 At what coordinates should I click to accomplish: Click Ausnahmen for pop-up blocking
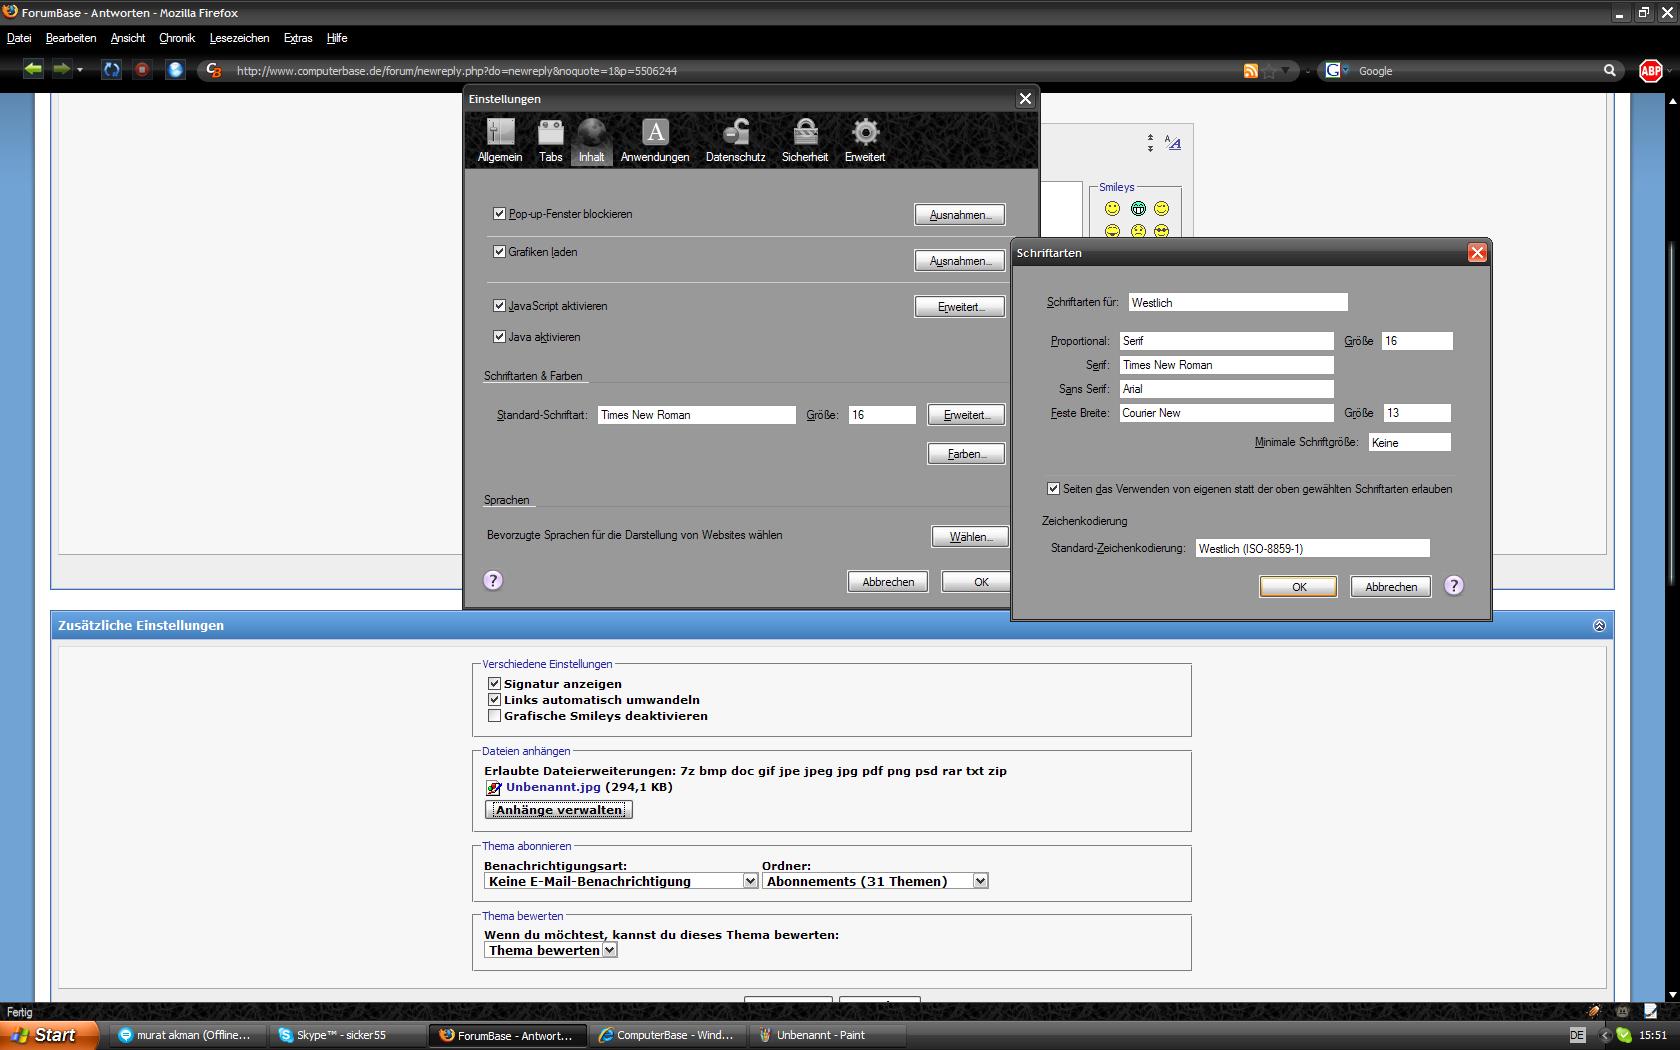click(960, 214)
